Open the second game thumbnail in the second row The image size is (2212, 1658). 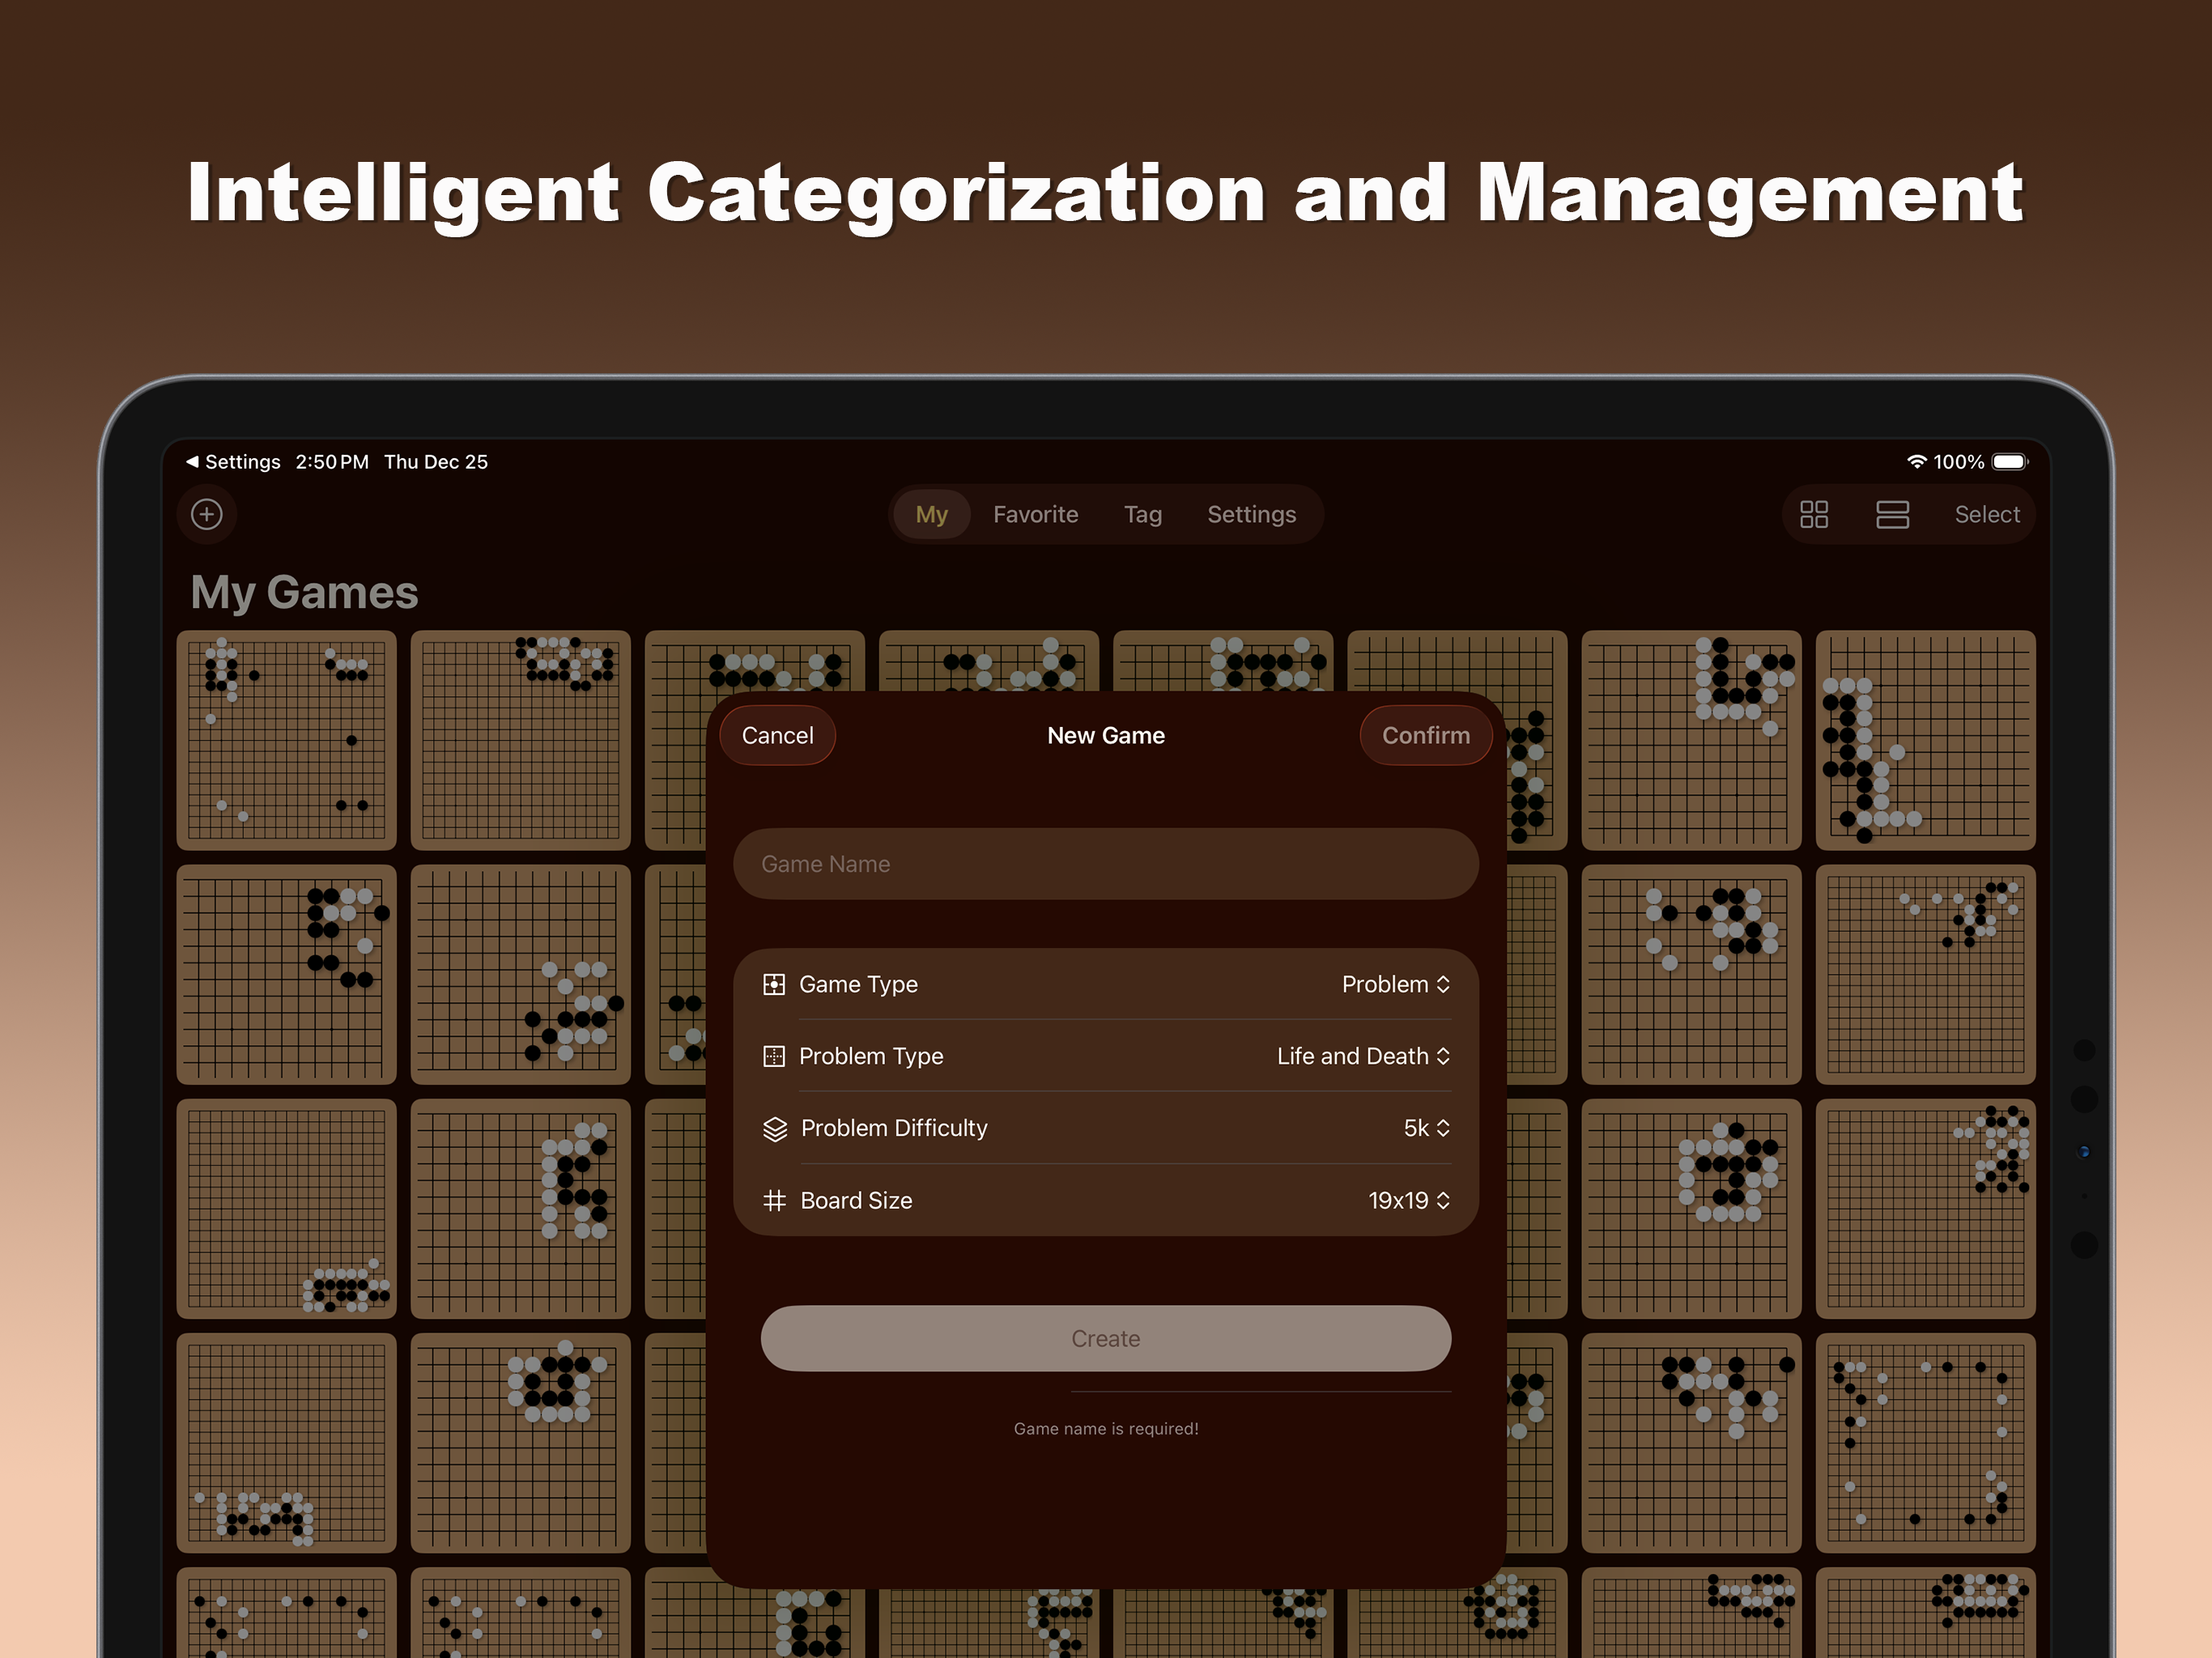point(520,974)
